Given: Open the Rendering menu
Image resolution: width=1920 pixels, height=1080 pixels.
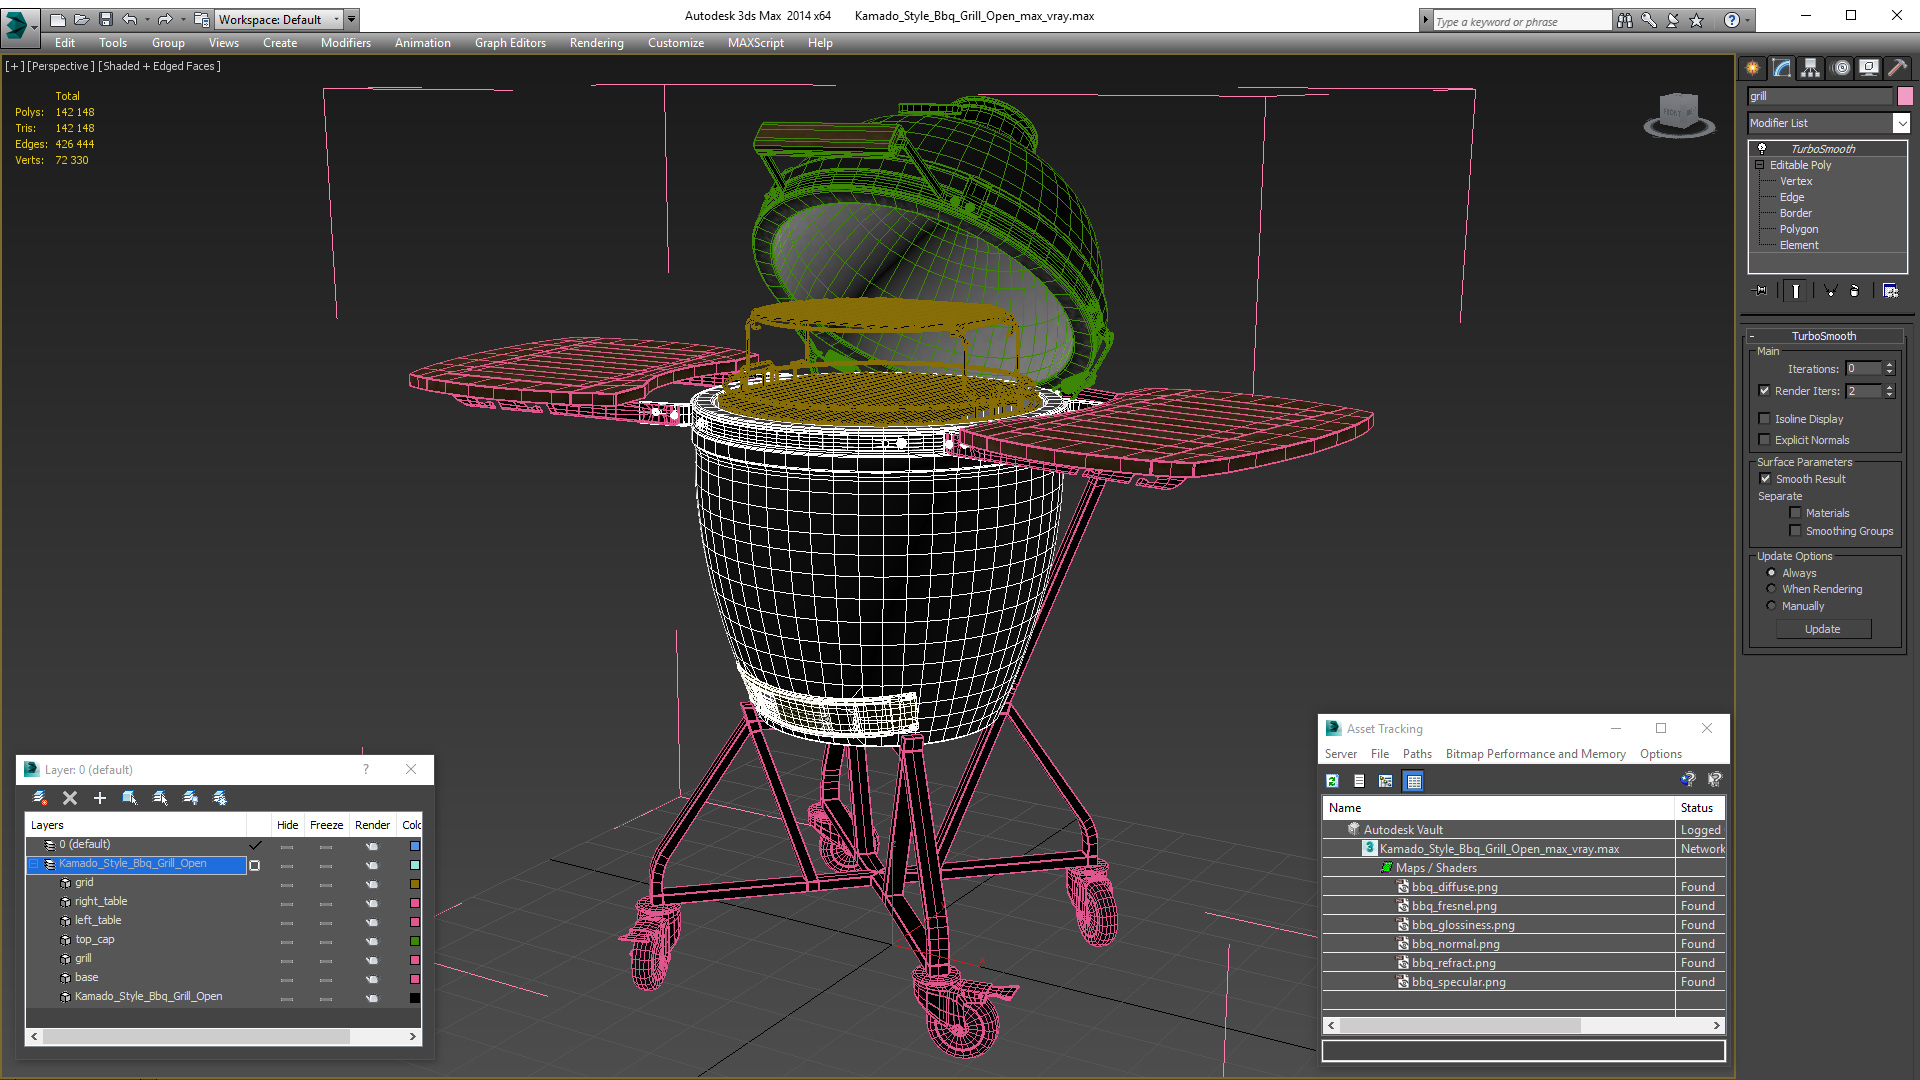Looking at the screenshot, I should pos(596,43).
